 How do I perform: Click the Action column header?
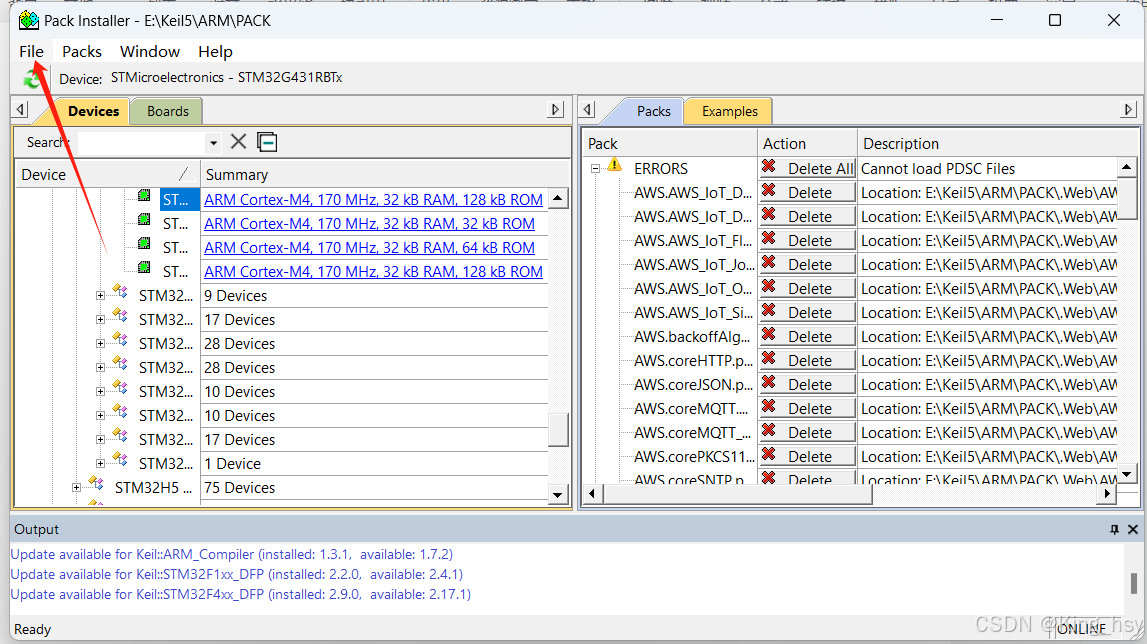click(x=807, y=143)
